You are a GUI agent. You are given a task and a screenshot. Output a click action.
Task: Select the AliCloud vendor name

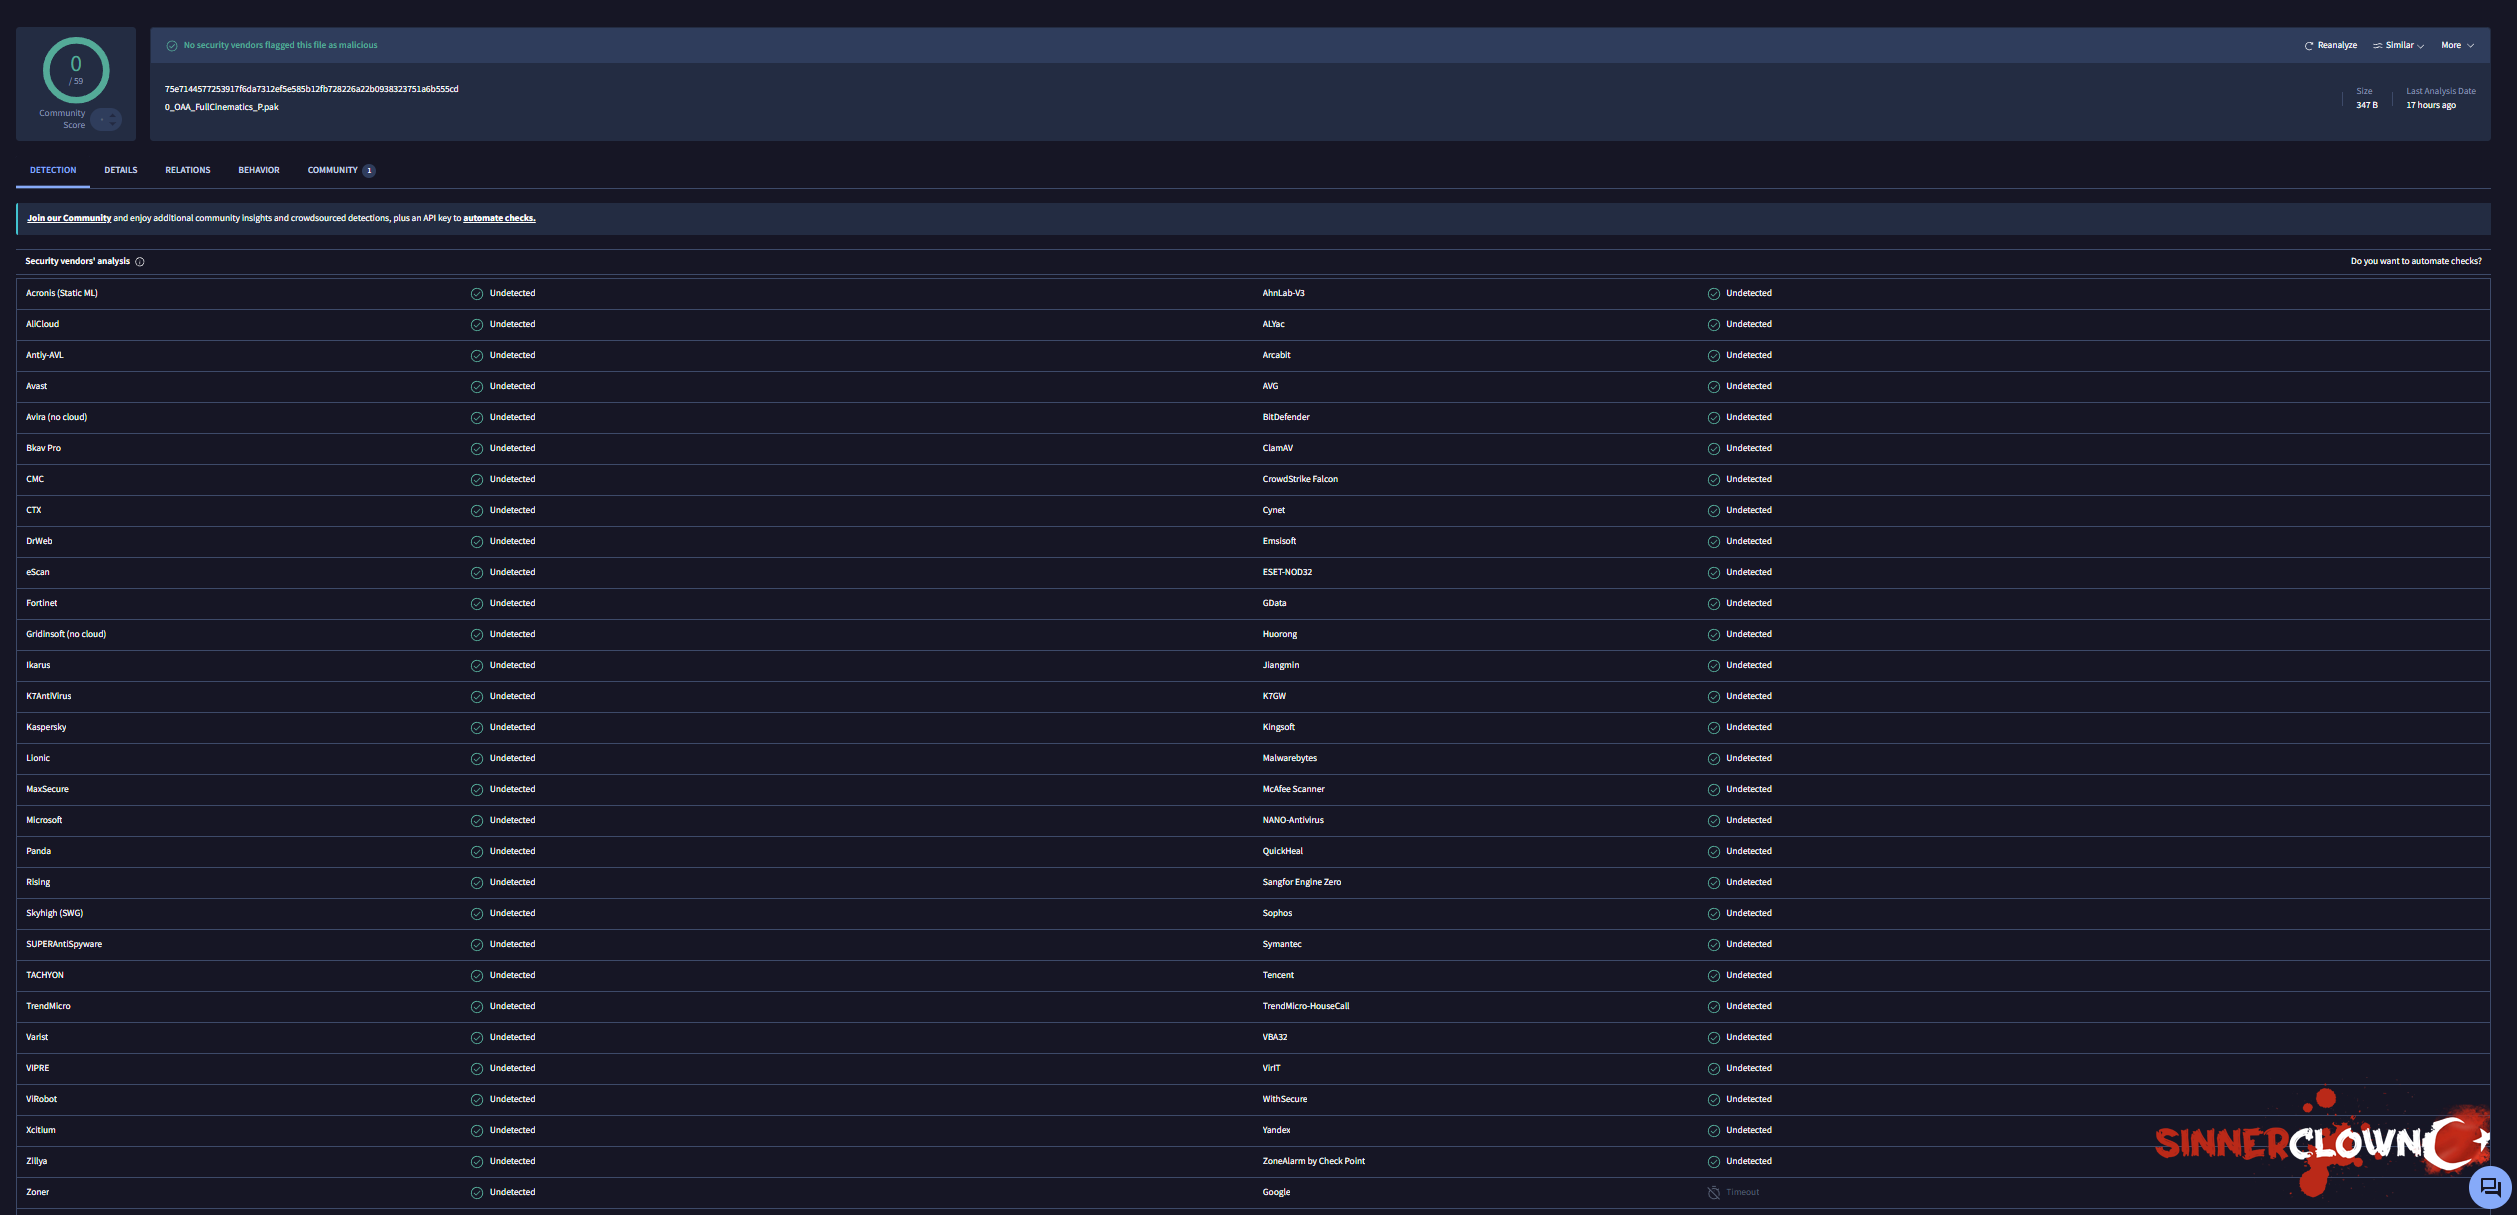pyautogui.click(x=43, y=324)
